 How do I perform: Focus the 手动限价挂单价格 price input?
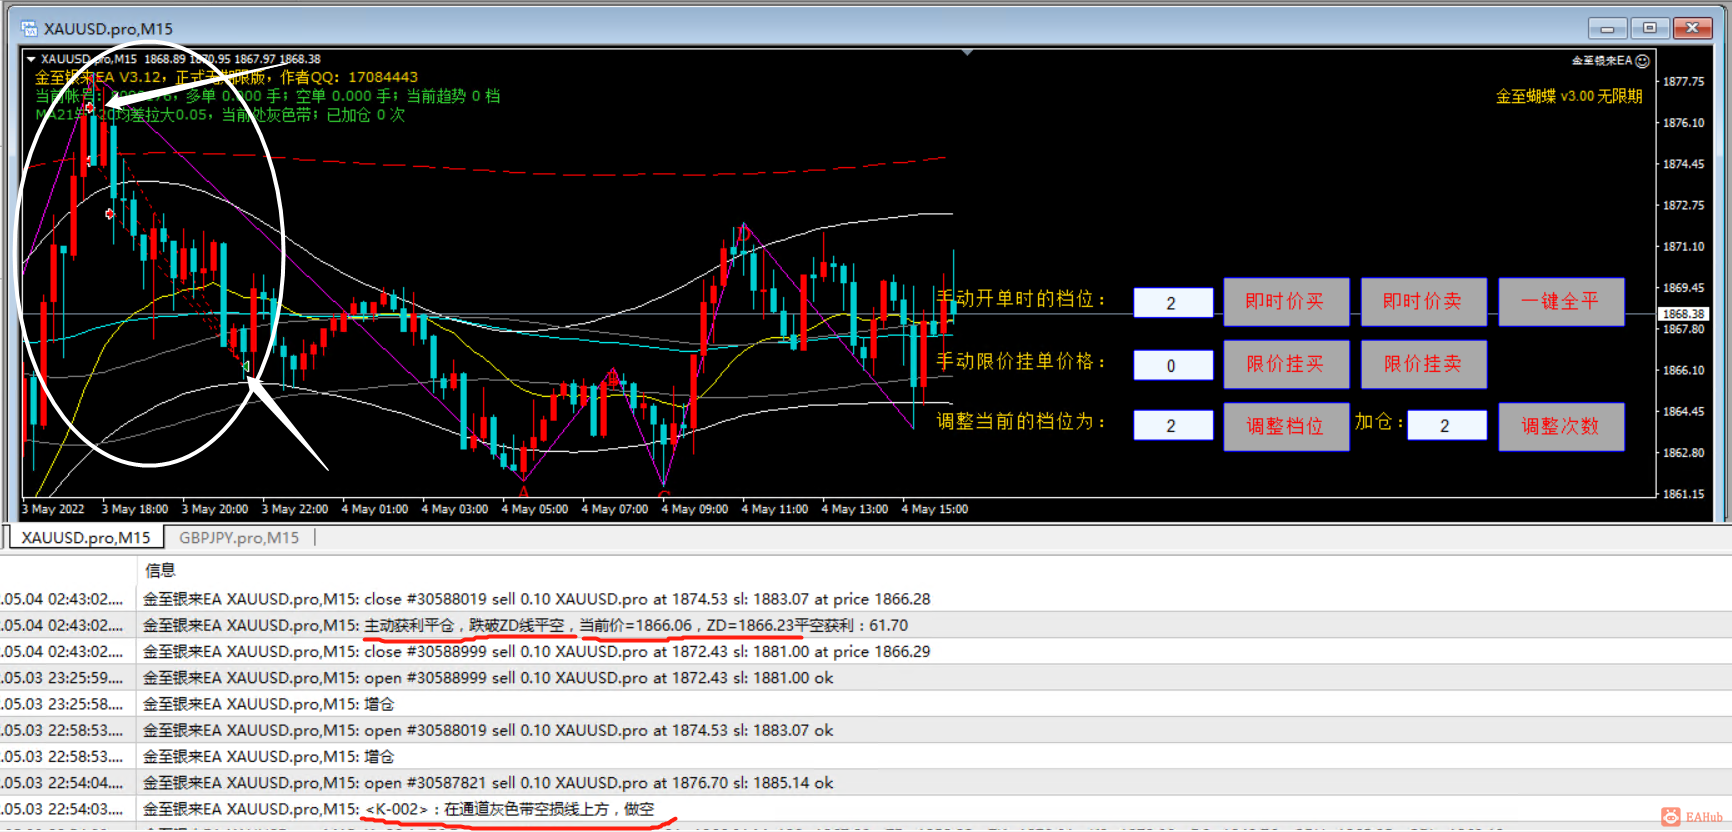tap(1173, 365)
